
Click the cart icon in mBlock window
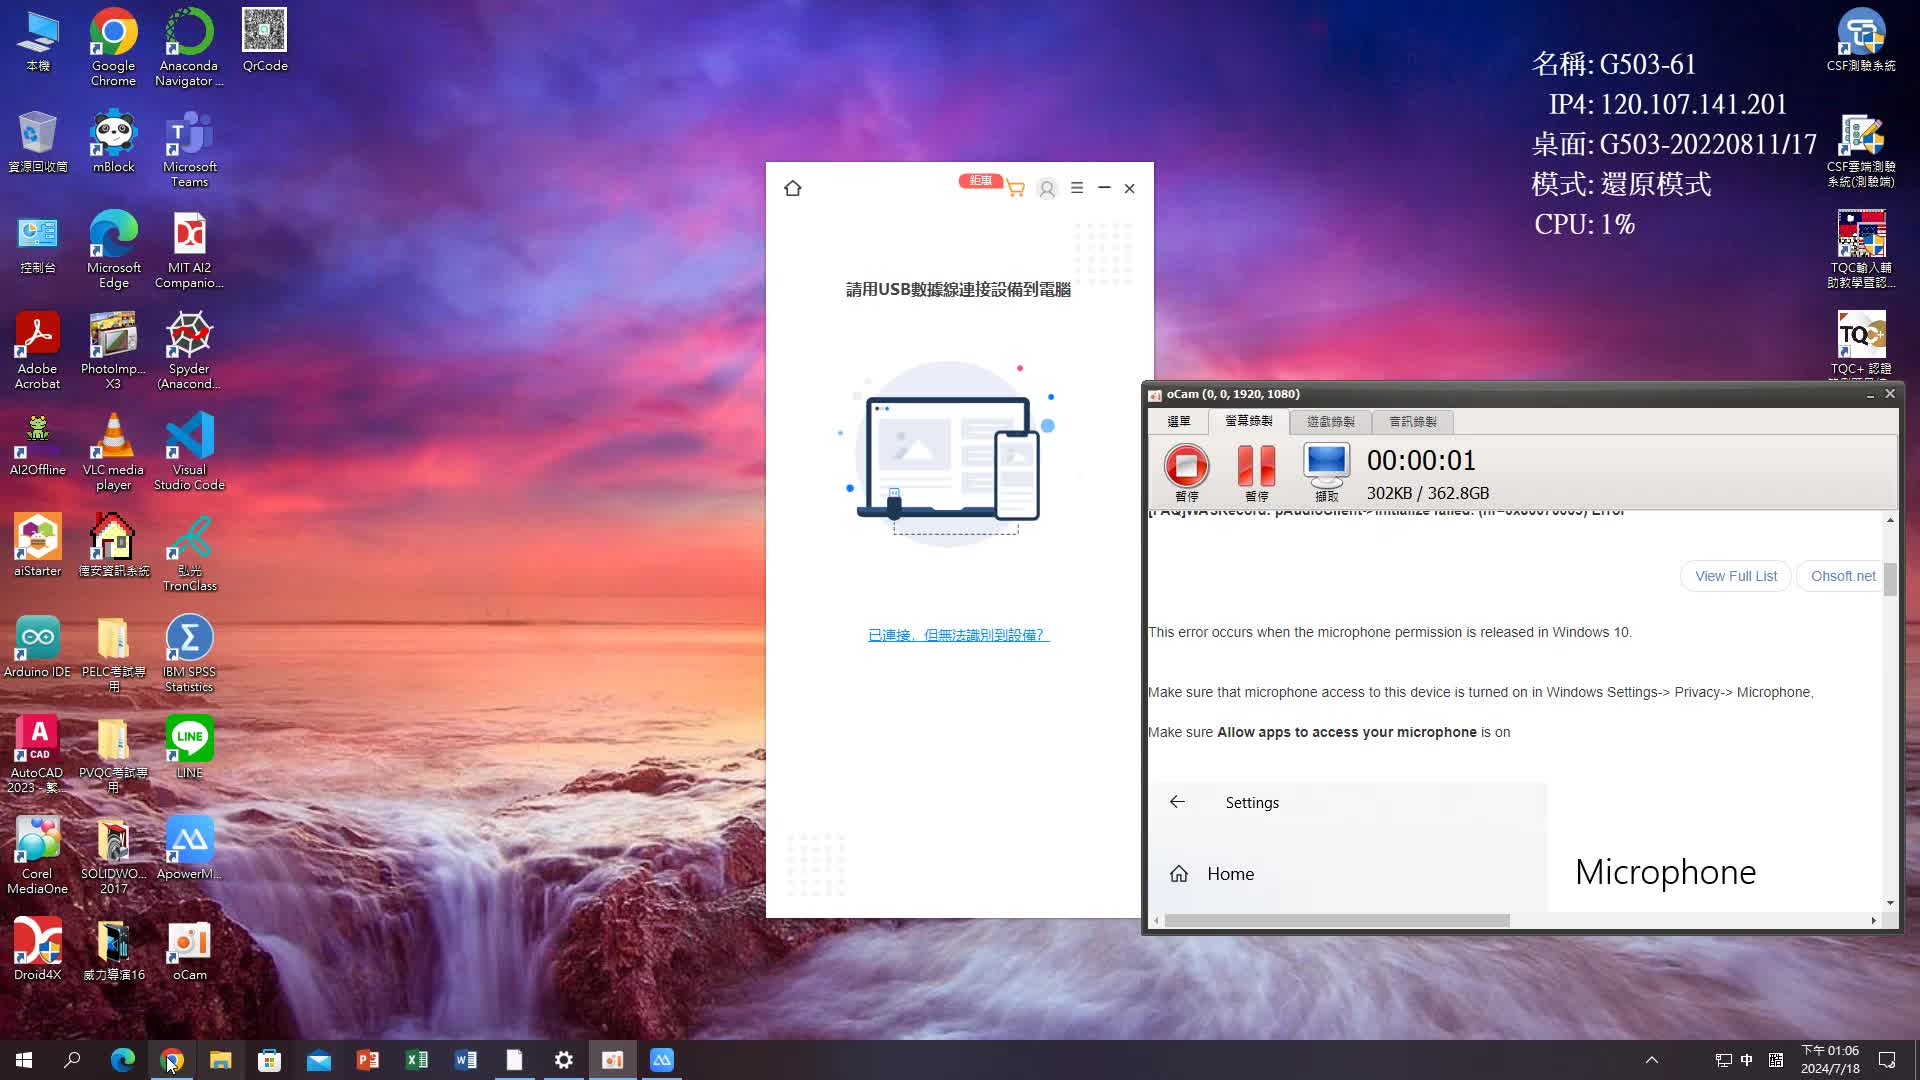pos(1014,189)
